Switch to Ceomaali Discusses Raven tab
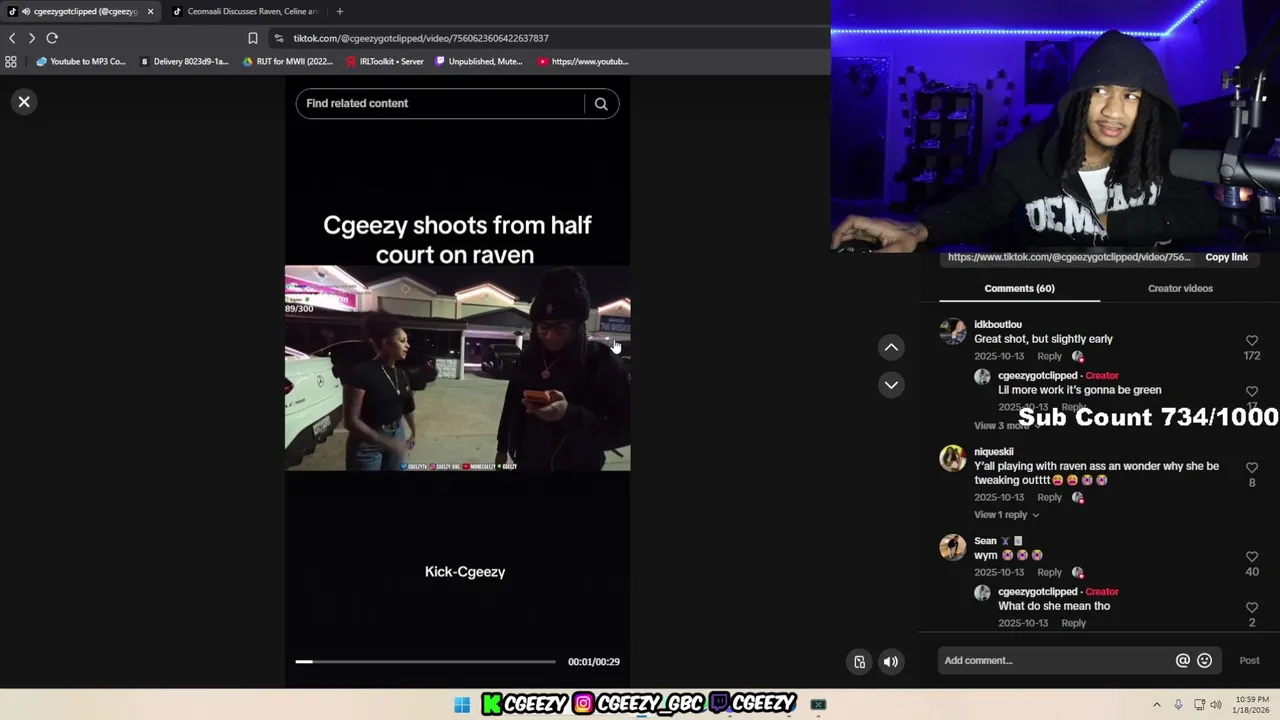Screen dimensions: 1280x720 [245, 11]
